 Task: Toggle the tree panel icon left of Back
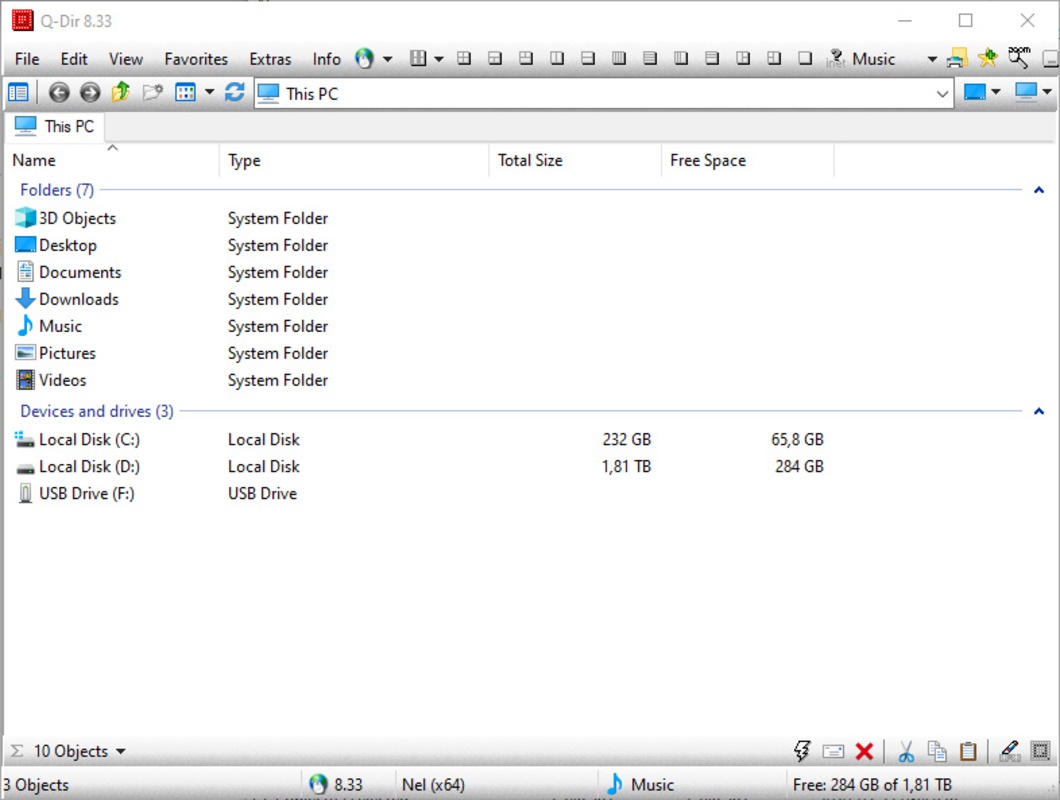pos(18,93)
